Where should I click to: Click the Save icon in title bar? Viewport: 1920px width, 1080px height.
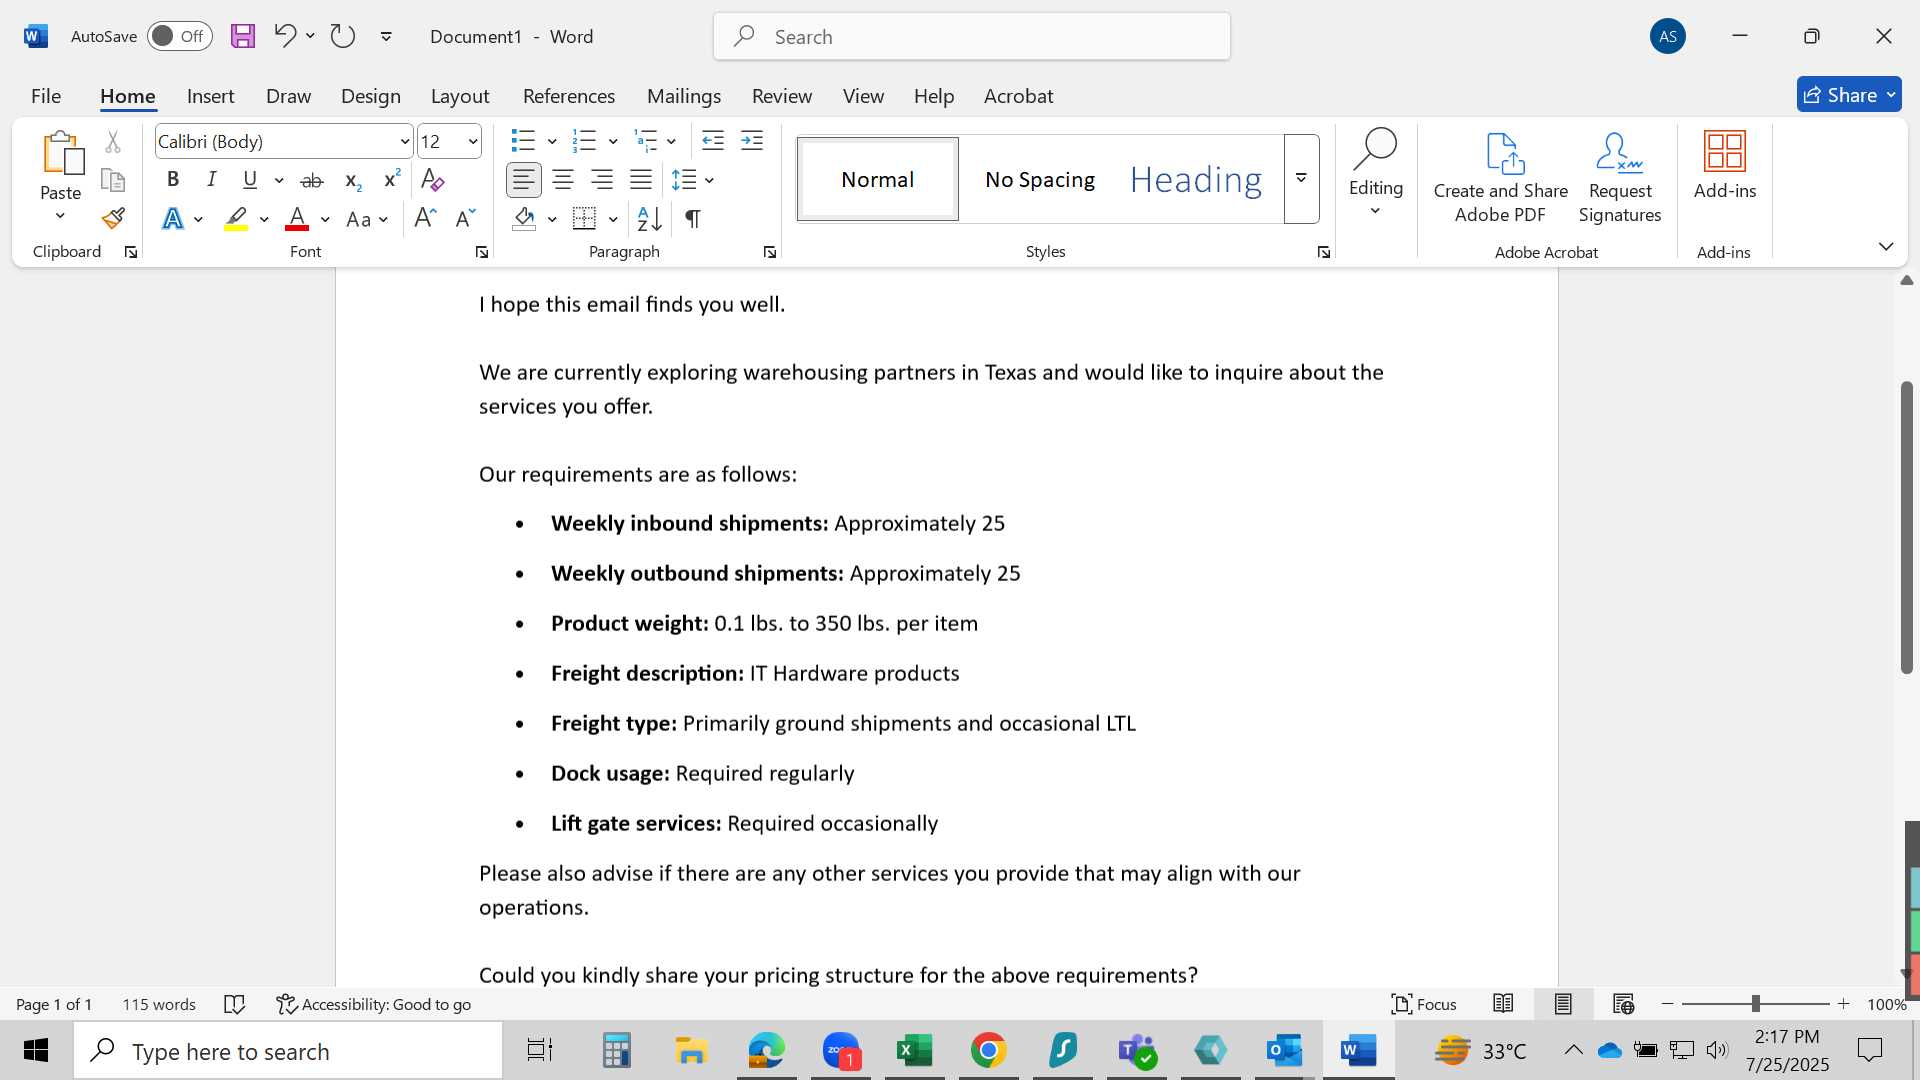point(243,36)
